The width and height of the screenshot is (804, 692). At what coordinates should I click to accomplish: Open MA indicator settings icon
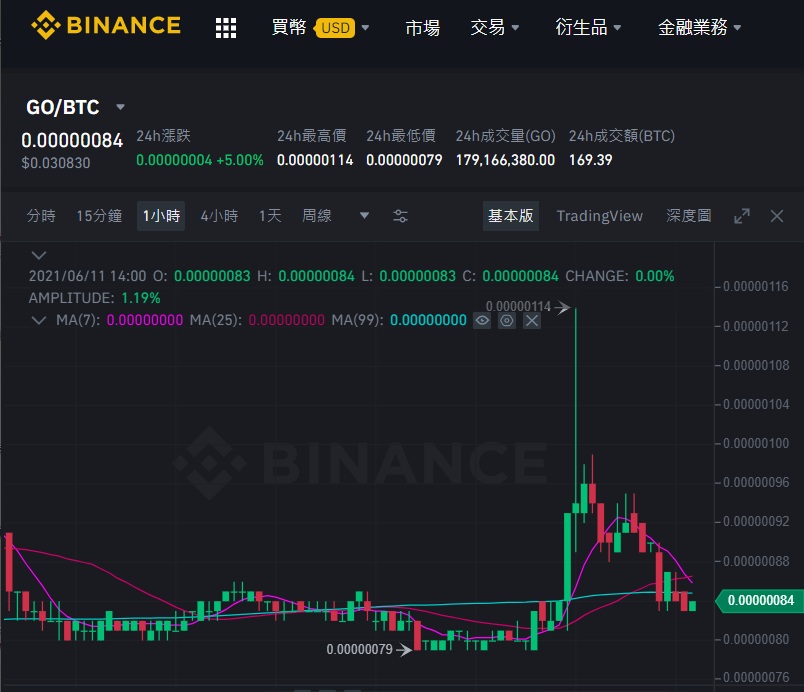507,321
